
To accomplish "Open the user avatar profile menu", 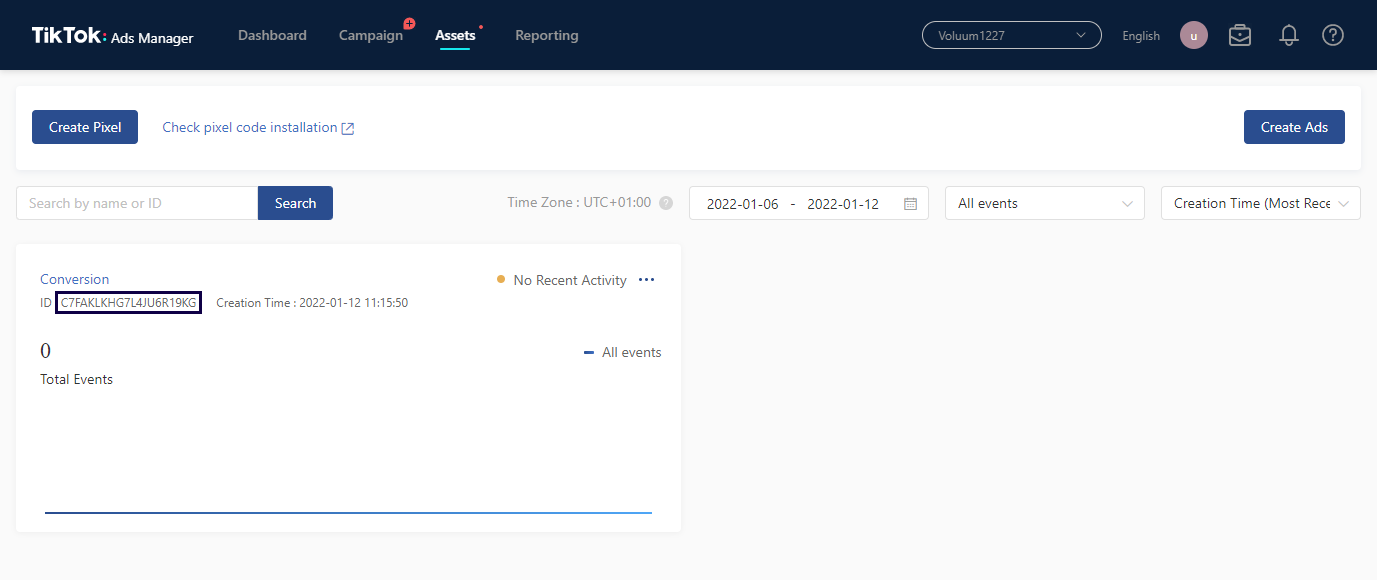I will pos(1193,36).
